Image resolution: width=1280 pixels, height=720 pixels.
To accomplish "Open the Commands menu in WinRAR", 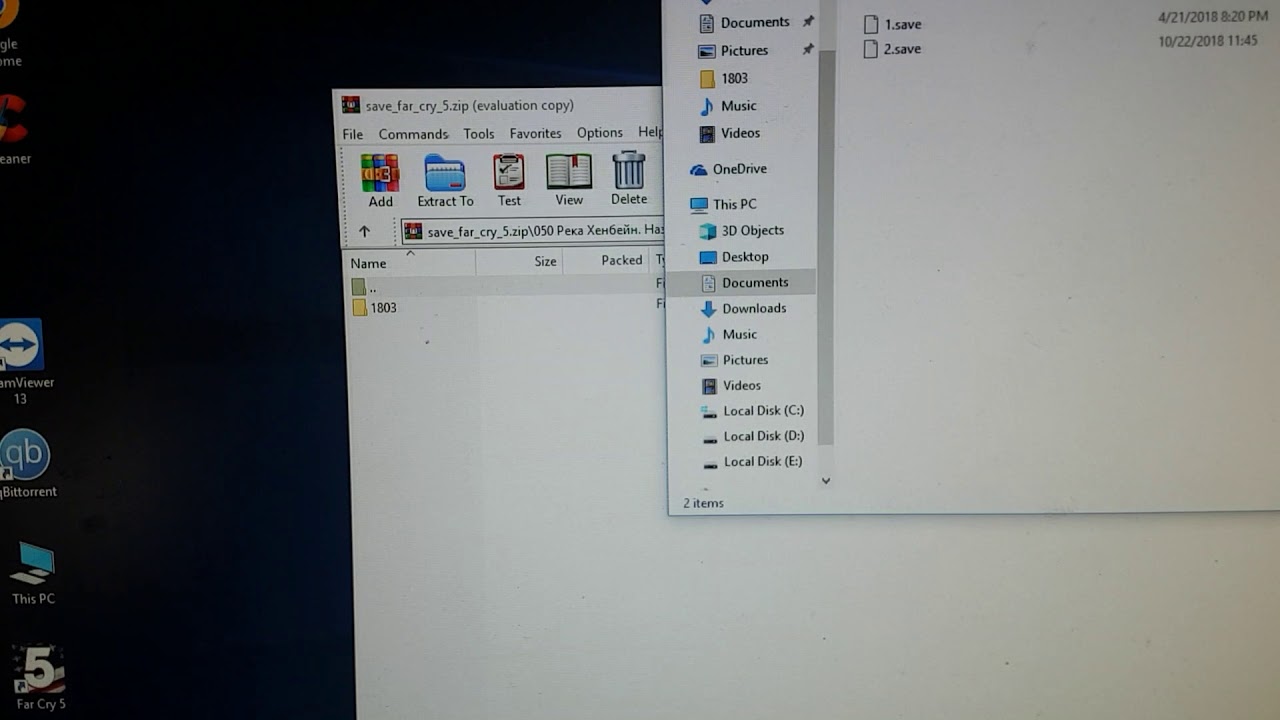I will coord(413,134).
